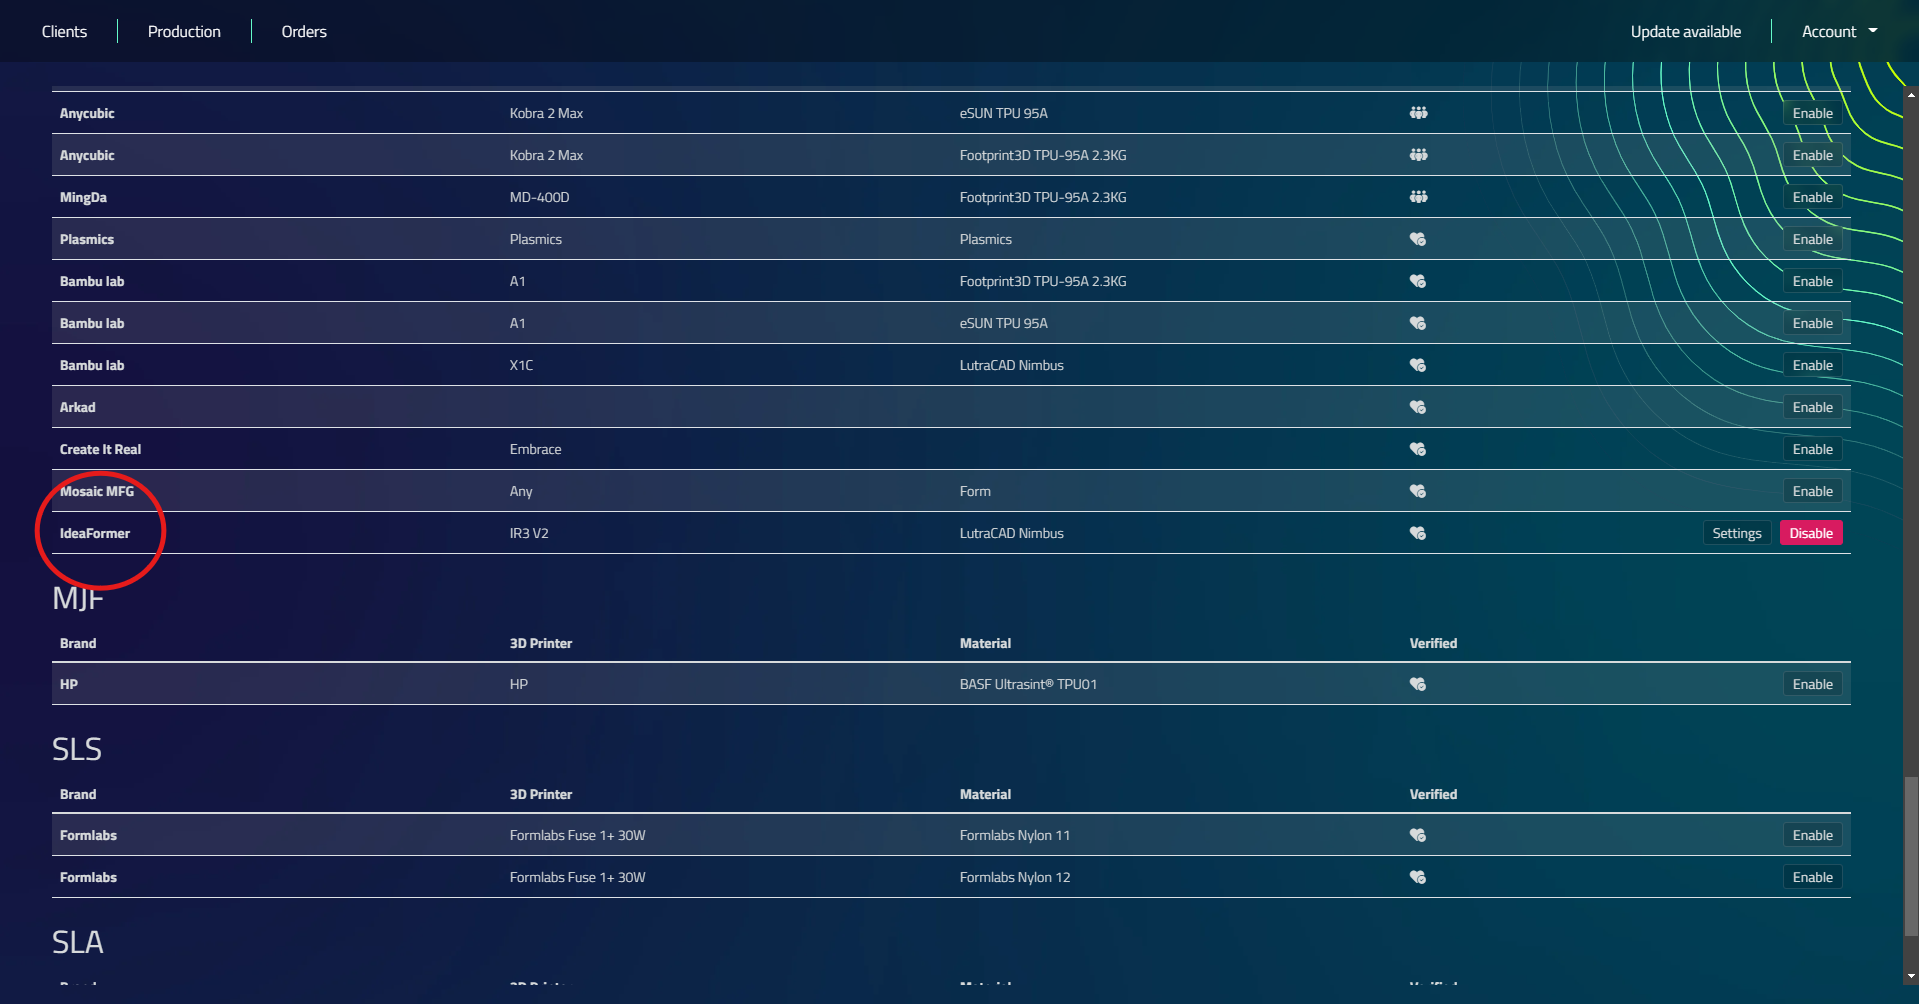Click the Formlabs Nylon 12 material cell

tap(1015, 877)
